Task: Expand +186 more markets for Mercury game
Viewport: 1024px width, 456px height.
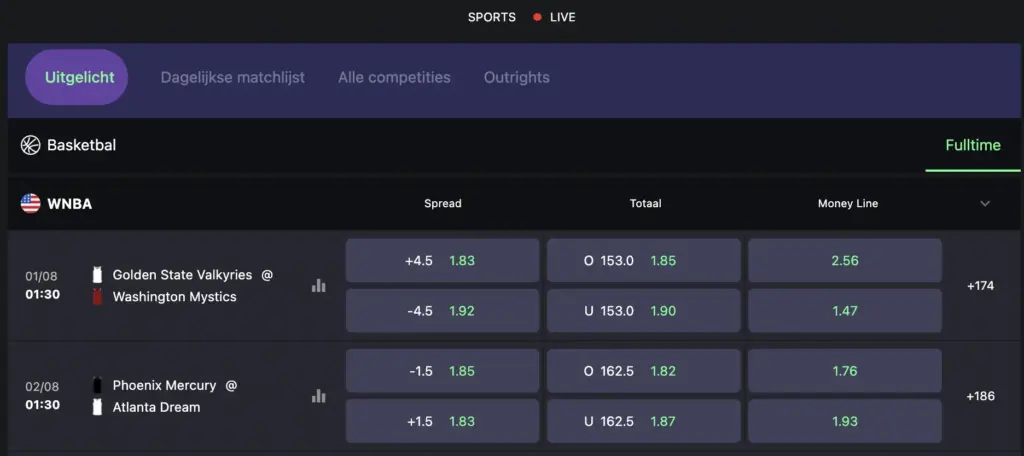Action: (x=981, y=396)
